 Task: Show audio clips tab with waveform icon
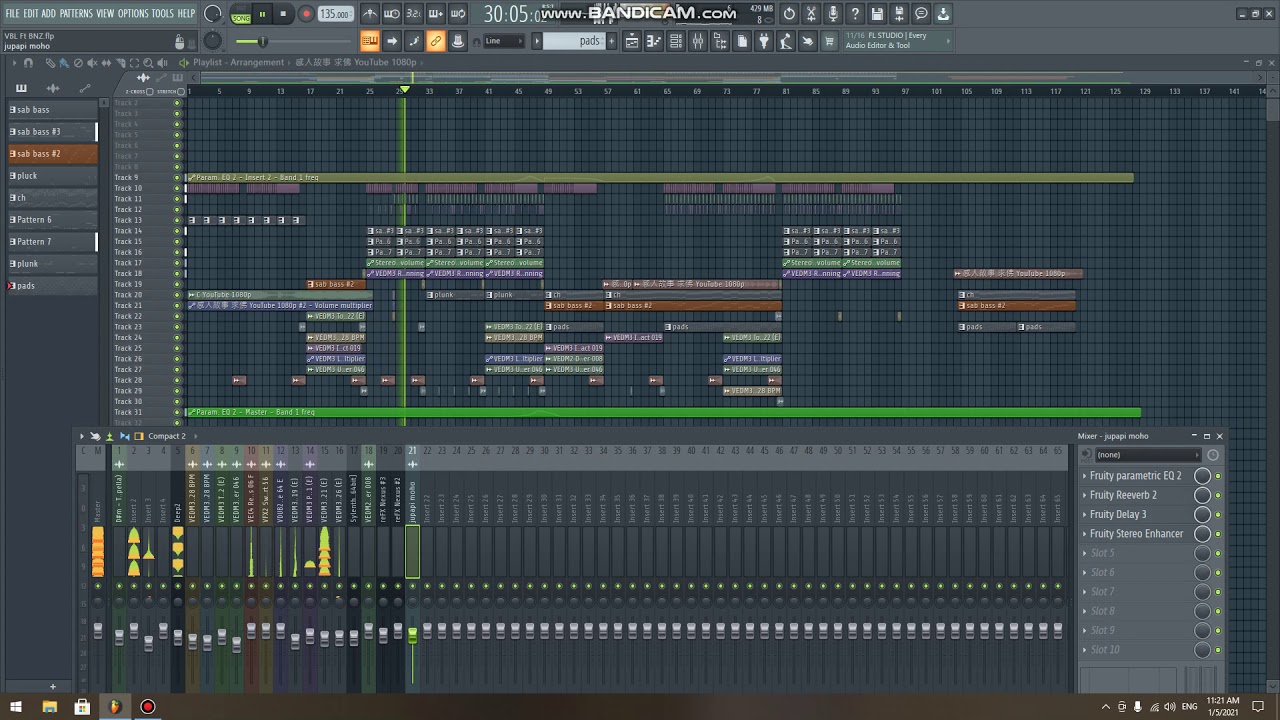point(53,88)
